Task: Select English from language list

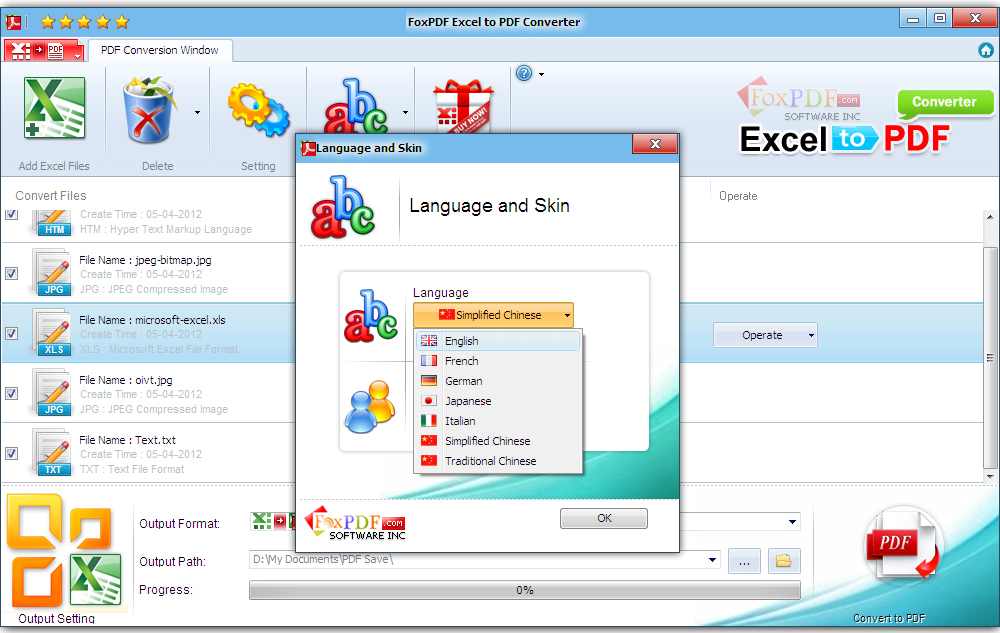Action: [498, 341]
